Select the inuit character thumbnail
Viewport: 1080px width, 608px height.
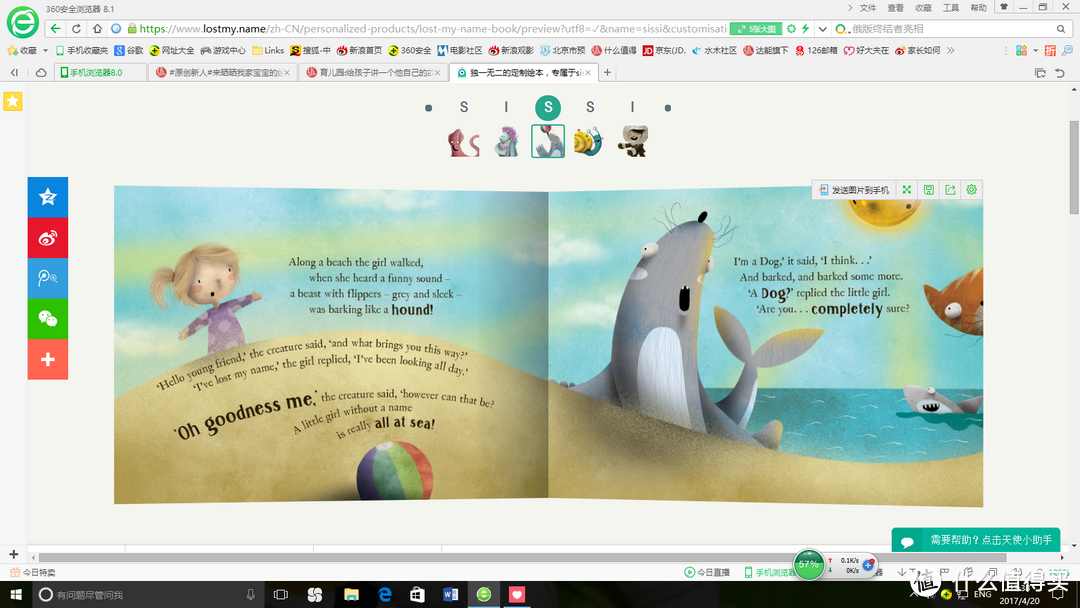point(632,141)
